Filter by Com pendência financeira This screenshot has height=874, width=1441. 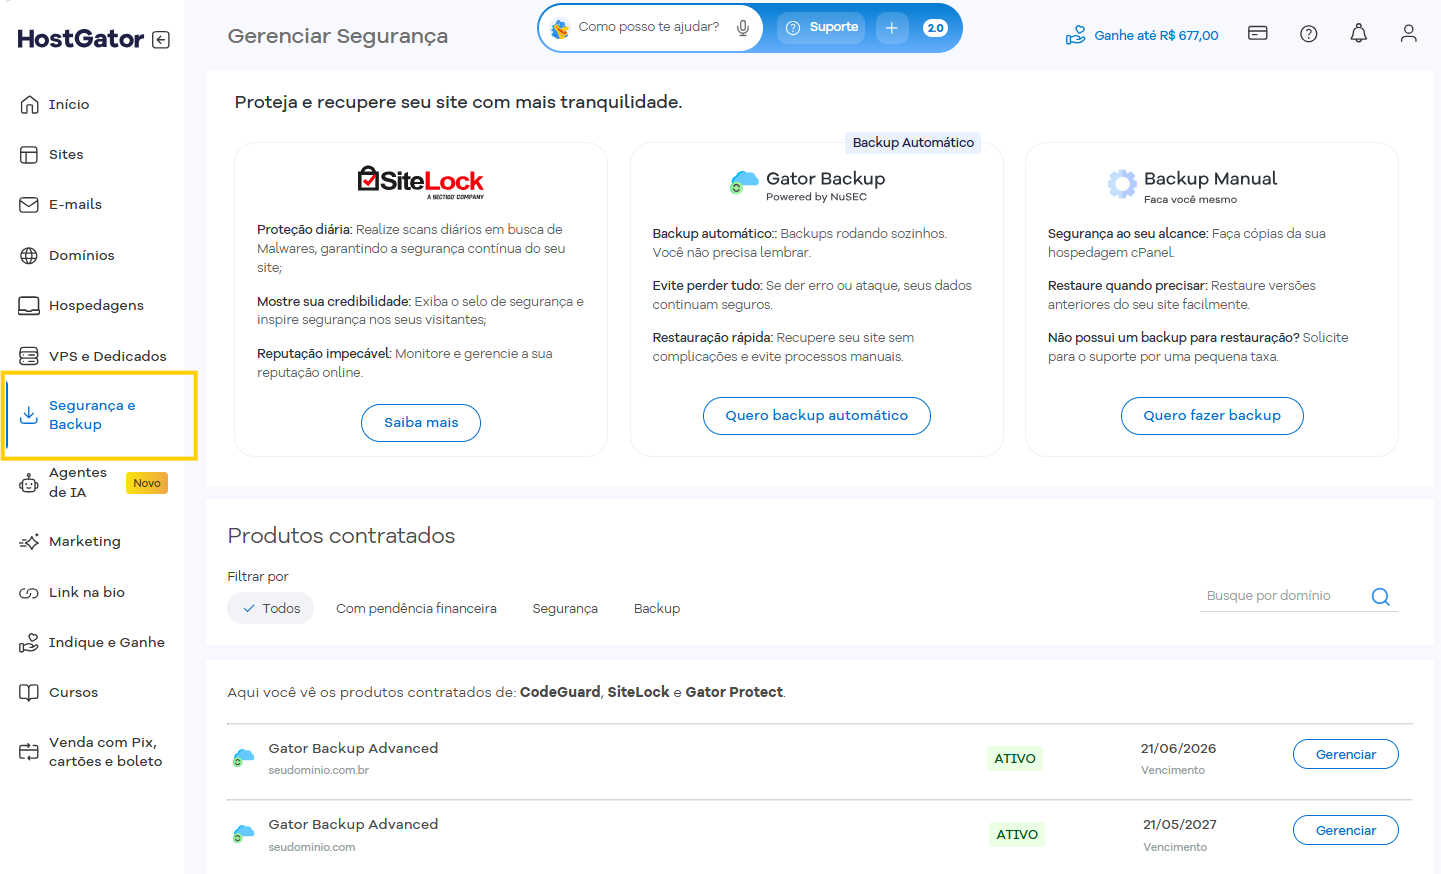(x=416, y=608)
